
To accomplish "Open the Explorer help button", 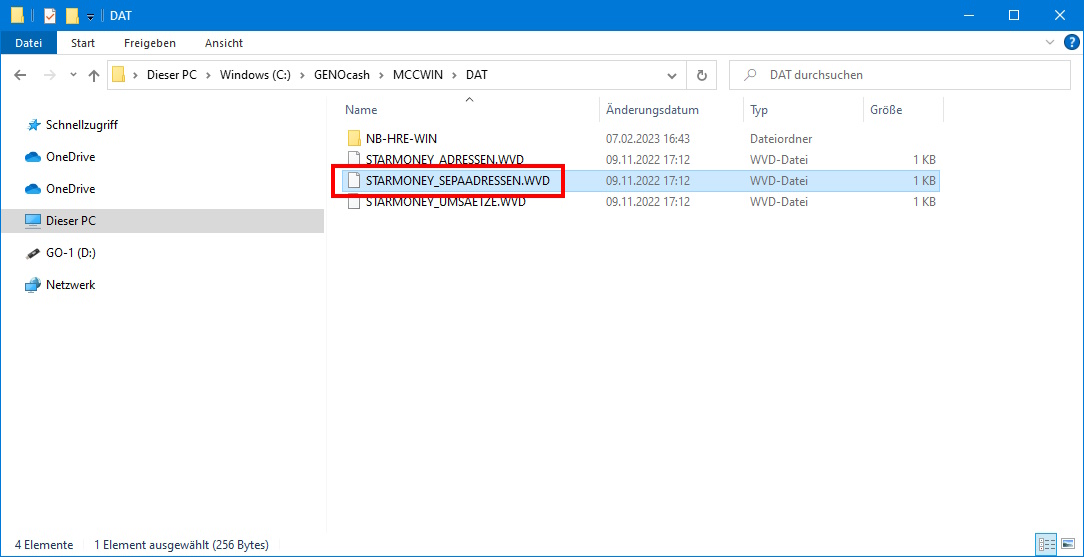I will pos(1070,43).
